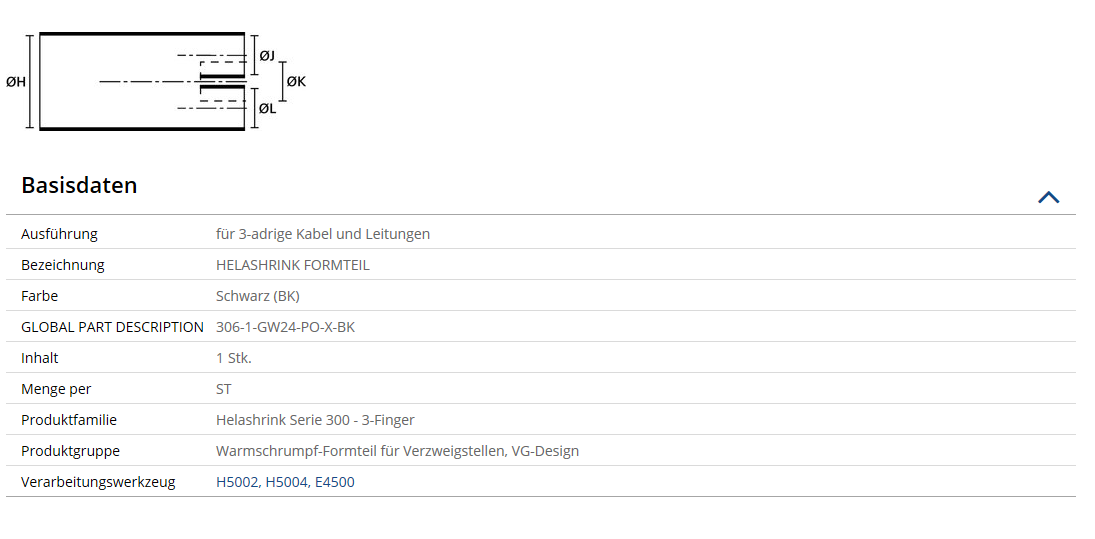Viewport: 1095px width, 539px height.
Task: Click the ØL dimension label
Action: pyautogui.click(x=267, y=108)
